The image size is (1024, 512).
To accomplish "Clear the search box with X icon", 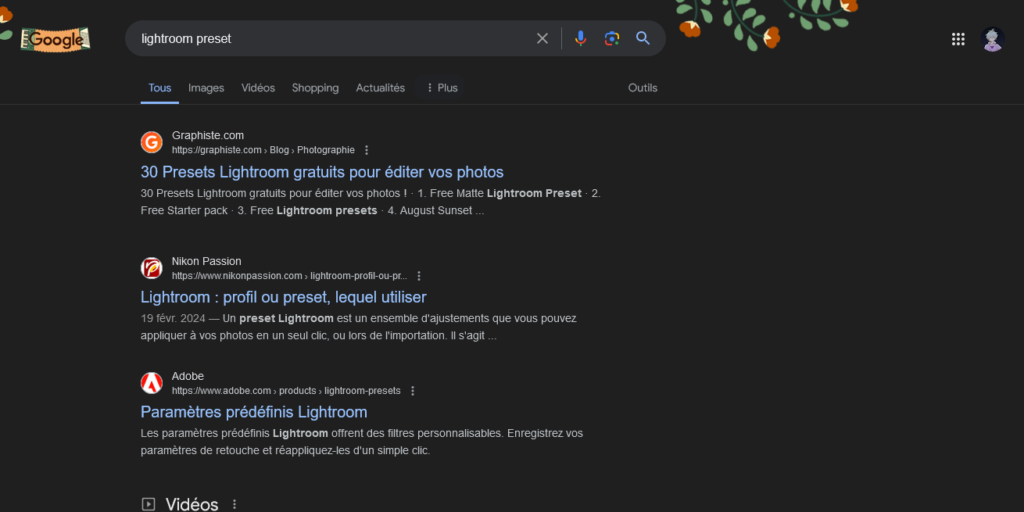I will click(542, 39).
